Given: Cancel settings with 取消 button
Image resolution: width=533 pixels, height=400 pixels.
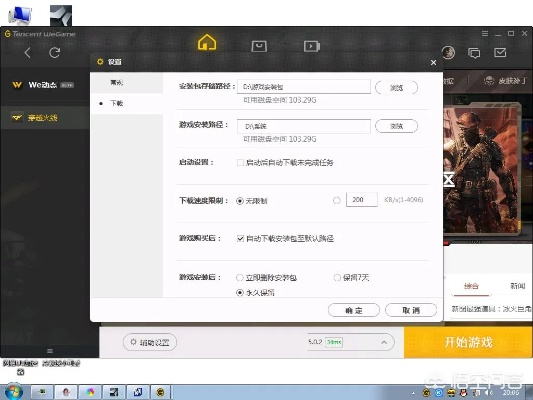Looking at the screenshot, I should (411, 310).
